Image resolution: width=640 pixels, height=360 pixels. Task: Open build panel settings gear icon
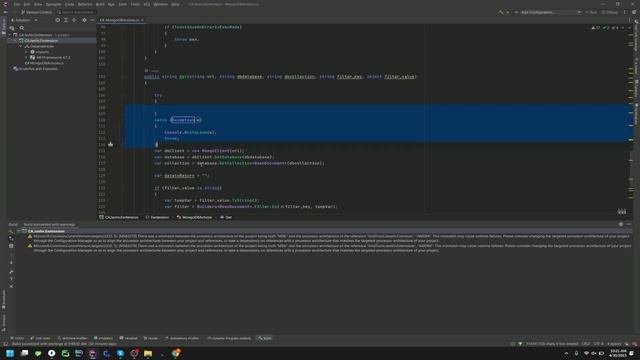click(621, 224)
